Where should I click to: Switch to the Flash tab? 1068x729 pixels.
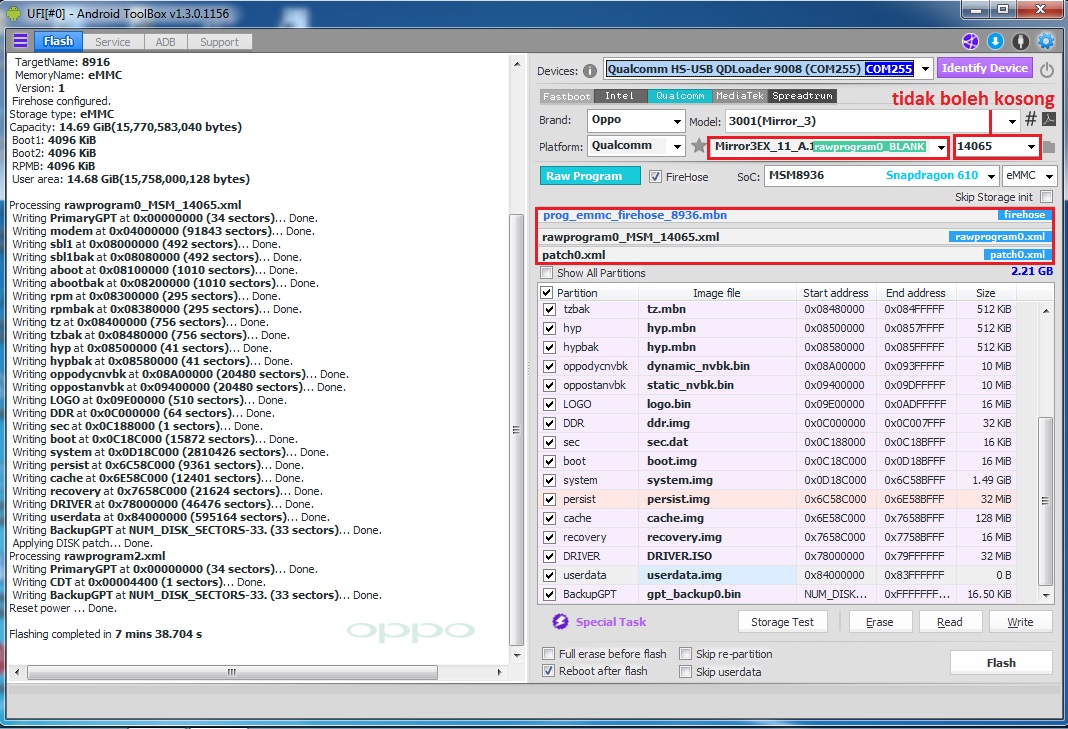pyautogui.click(x=58, y=41)
